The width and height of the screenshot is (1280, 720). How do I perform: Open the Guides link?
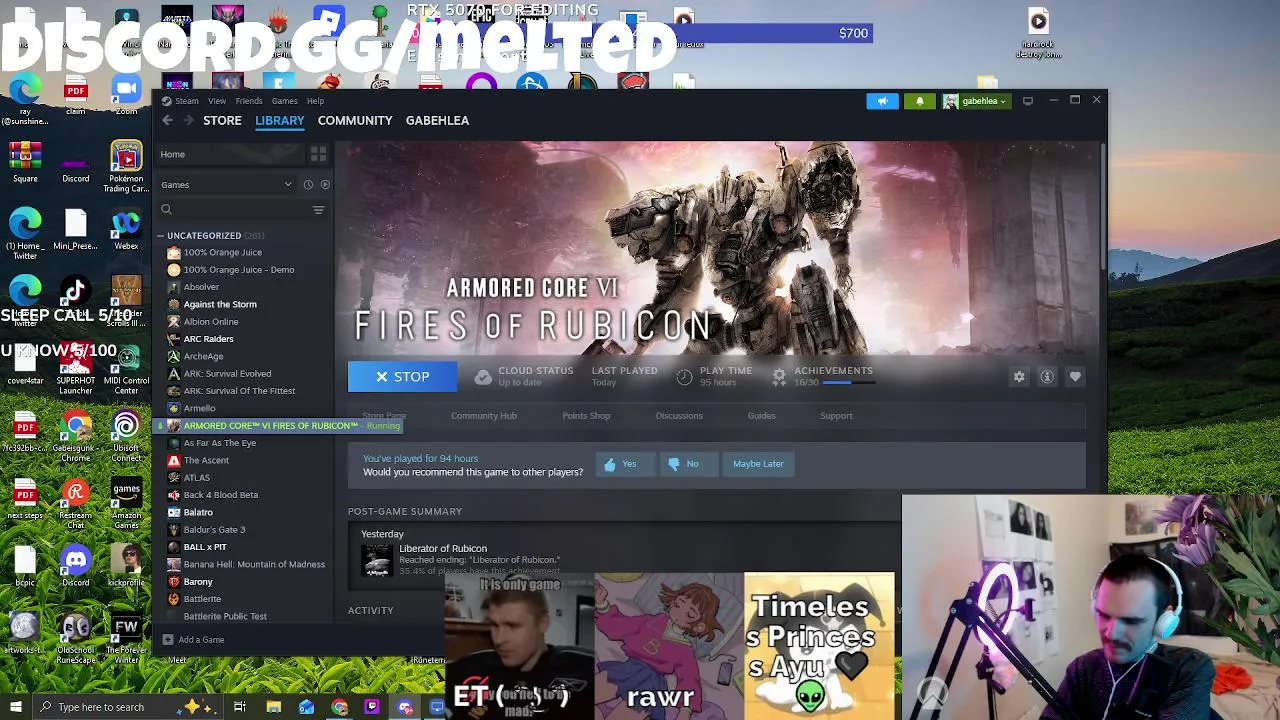761,416
